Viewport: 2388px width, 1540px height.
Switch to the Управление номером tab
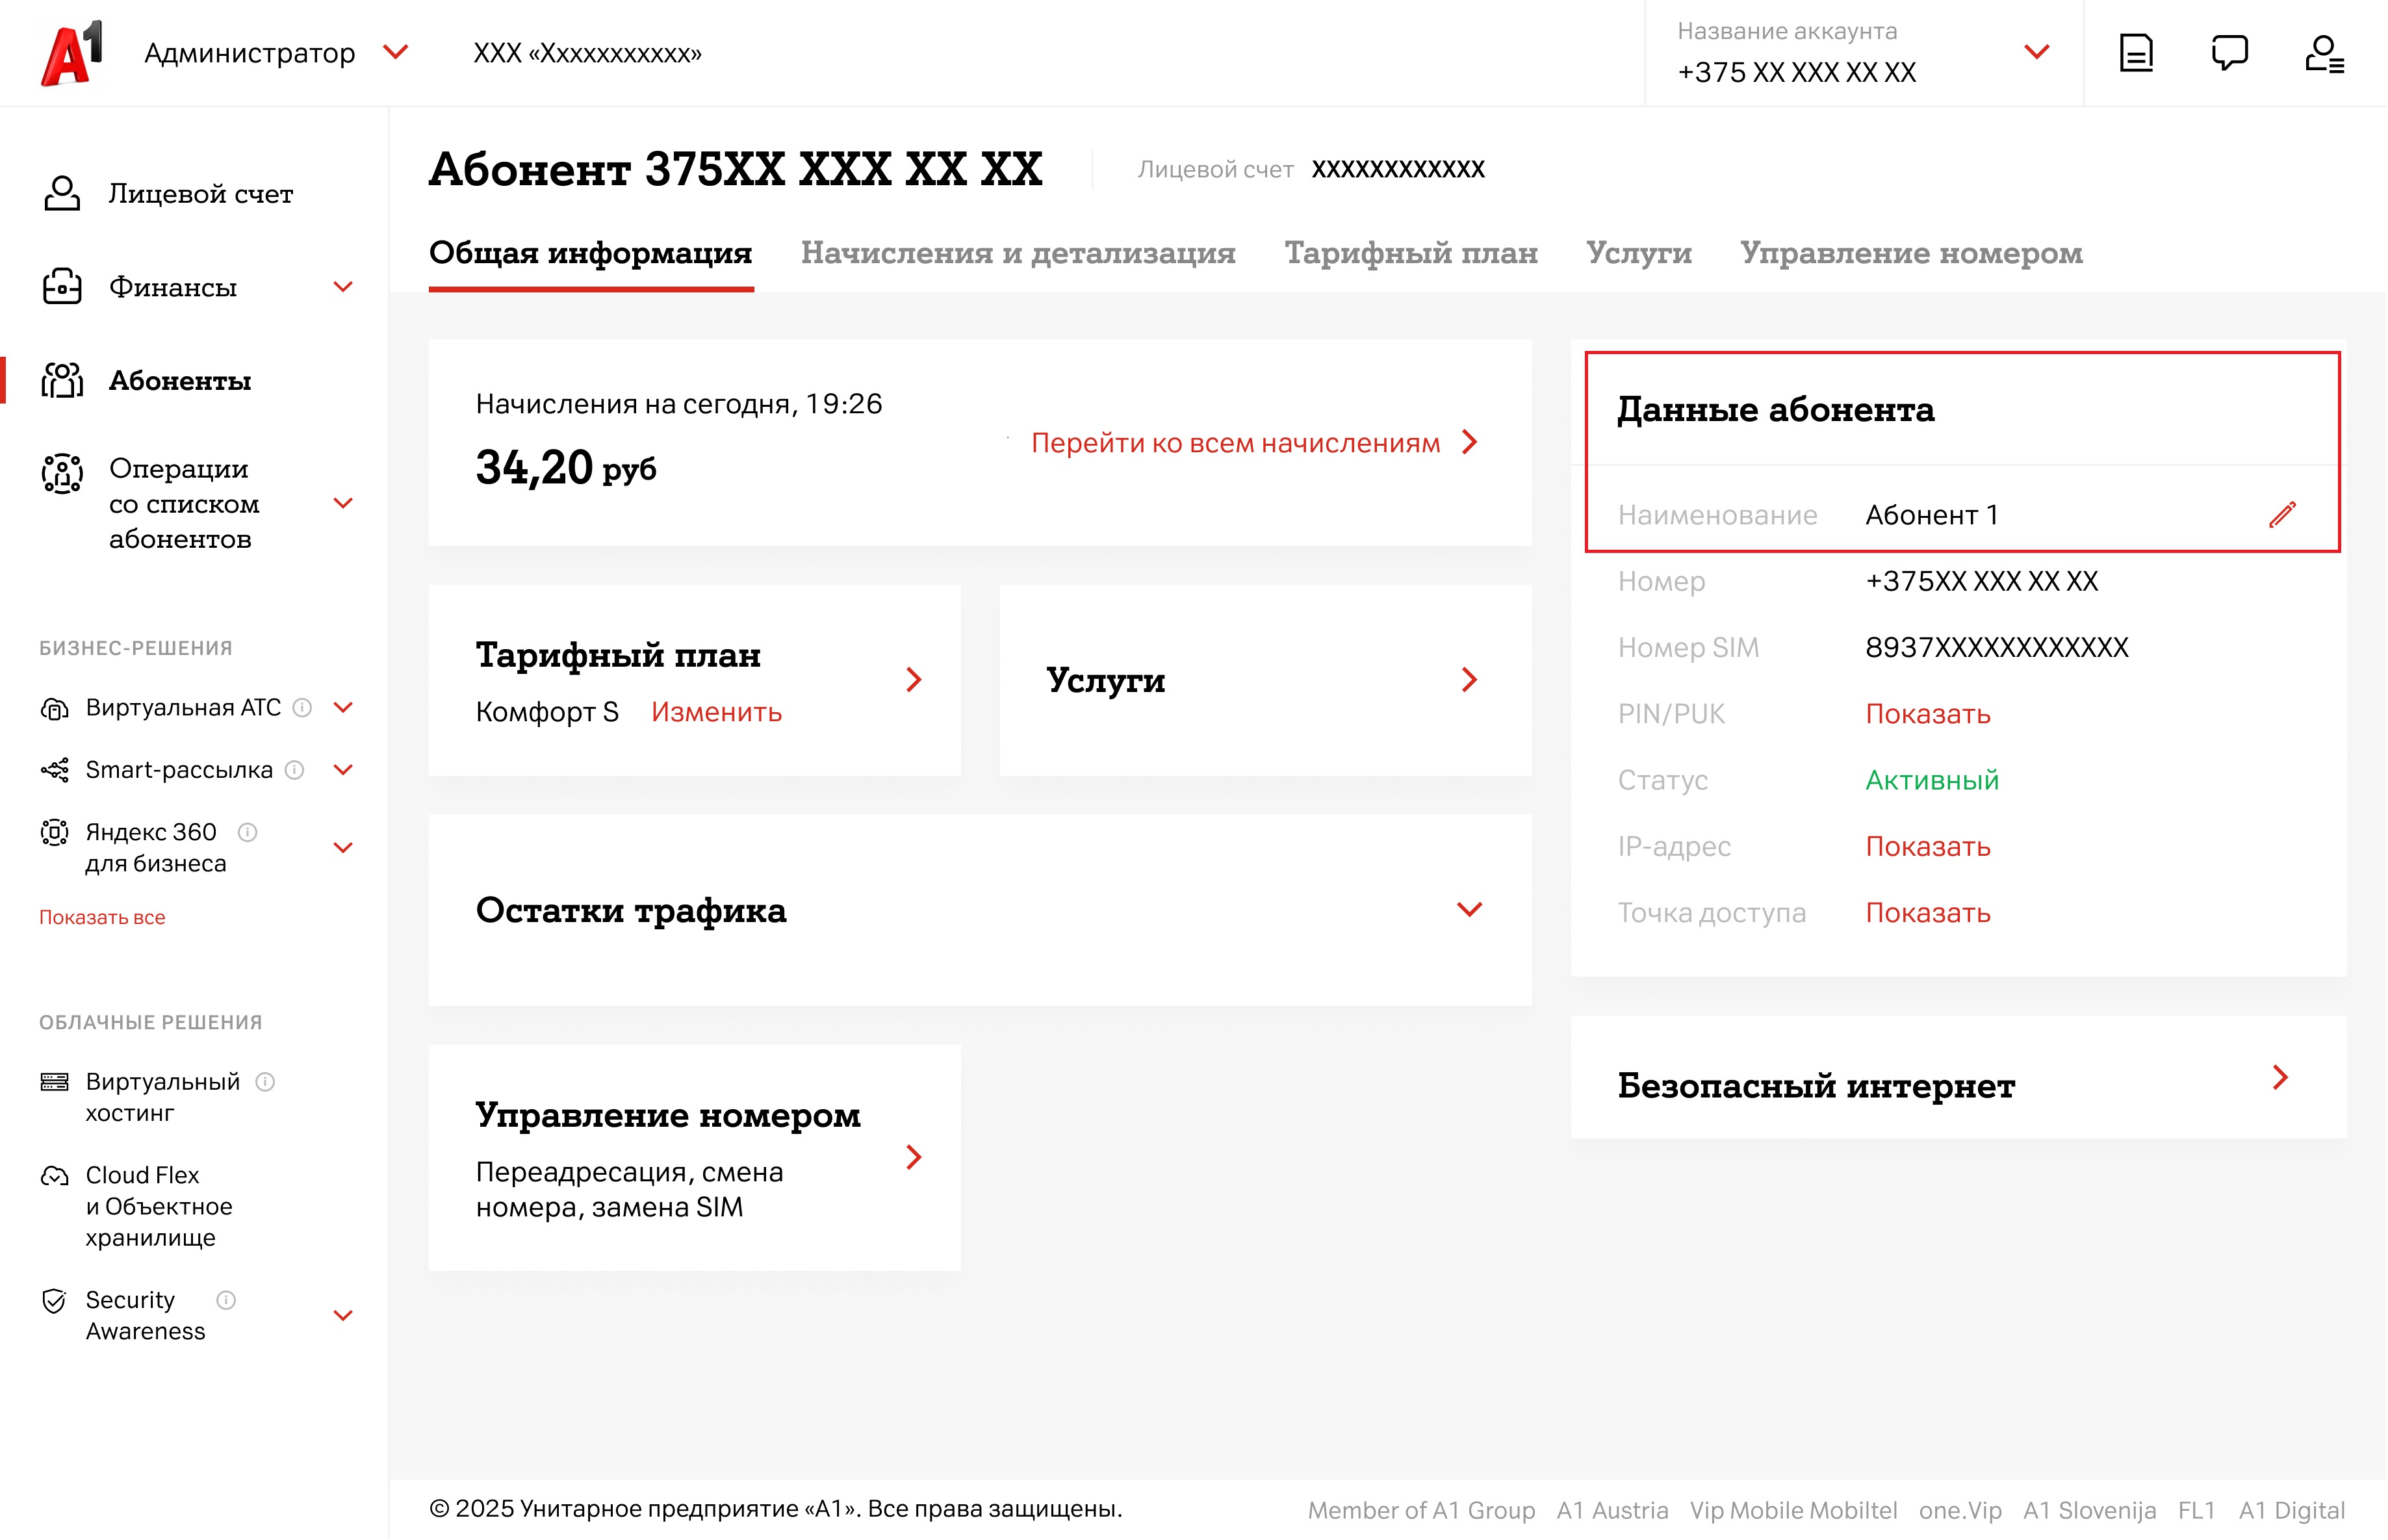click(1911, 253)
